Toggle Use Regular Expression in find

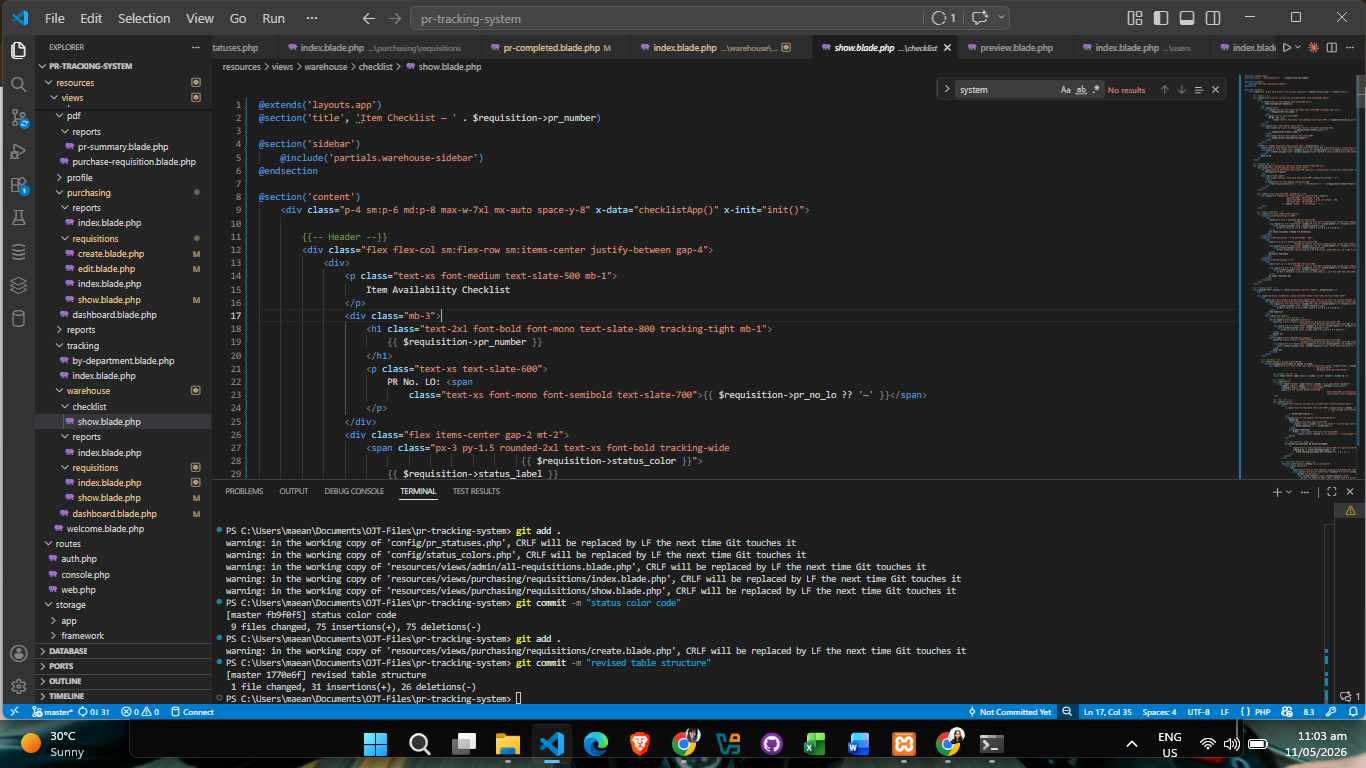pos(1096,90)
